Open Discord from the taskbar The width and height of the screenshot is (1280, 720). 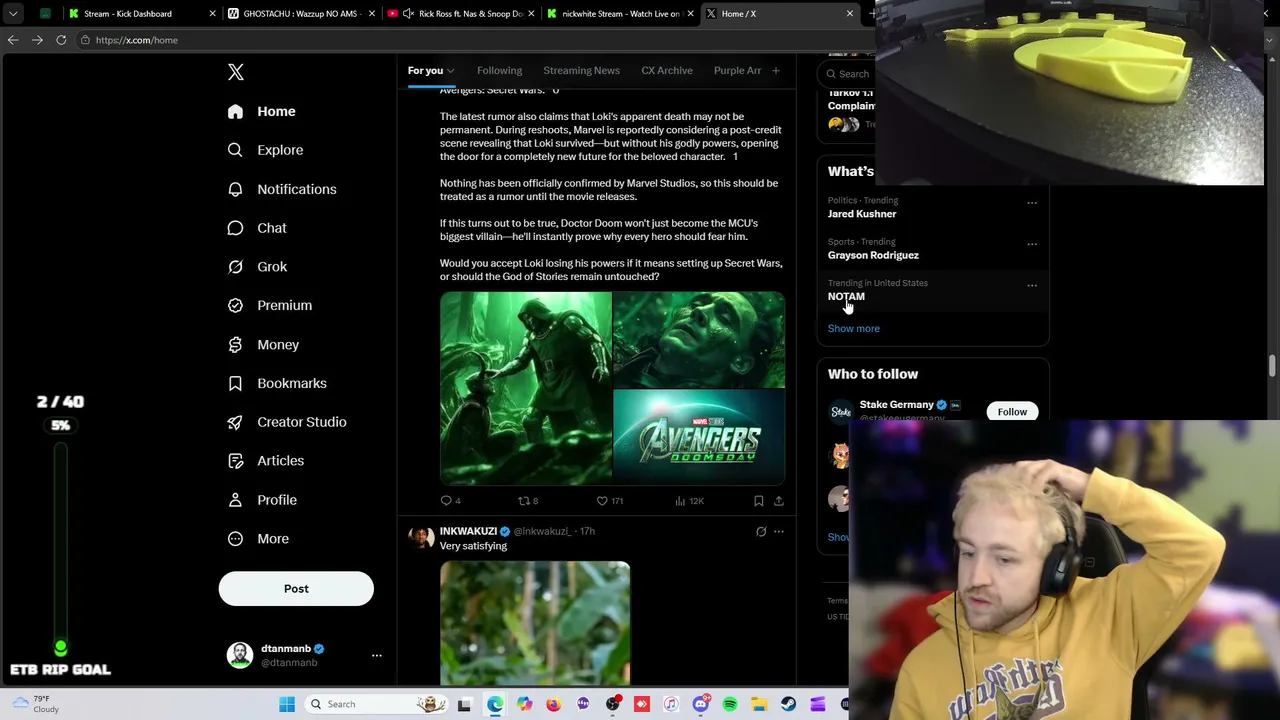click(700, 704)
